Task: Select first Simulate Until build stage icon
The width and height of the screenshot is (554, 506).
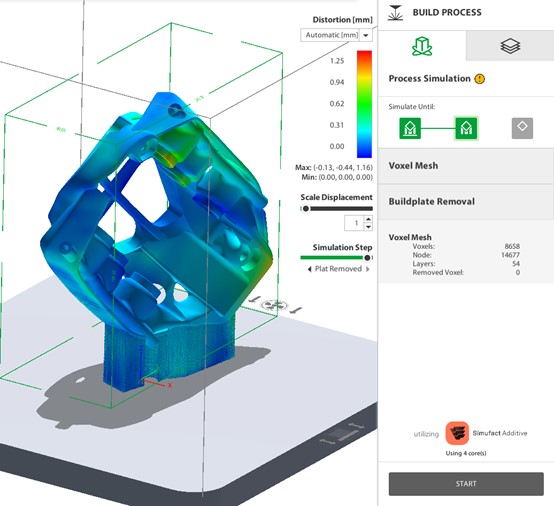Action: (410, 128)
